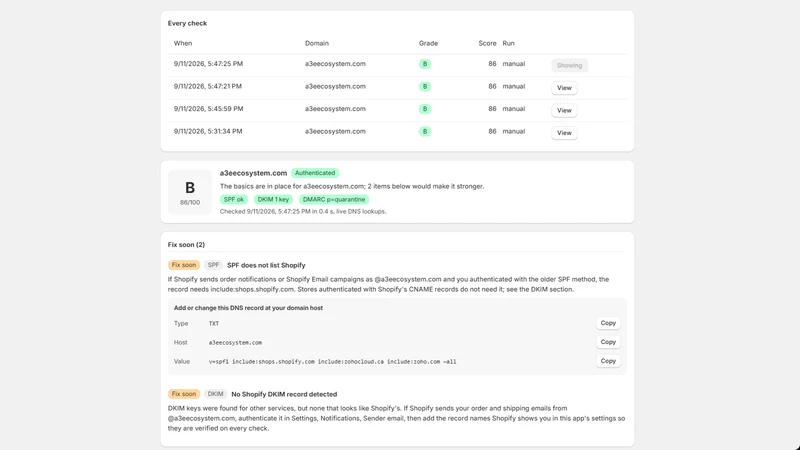Select the 9/11/2026, 5:47:21 PM timestamp
Screen dimensions: 800x450
208,86
